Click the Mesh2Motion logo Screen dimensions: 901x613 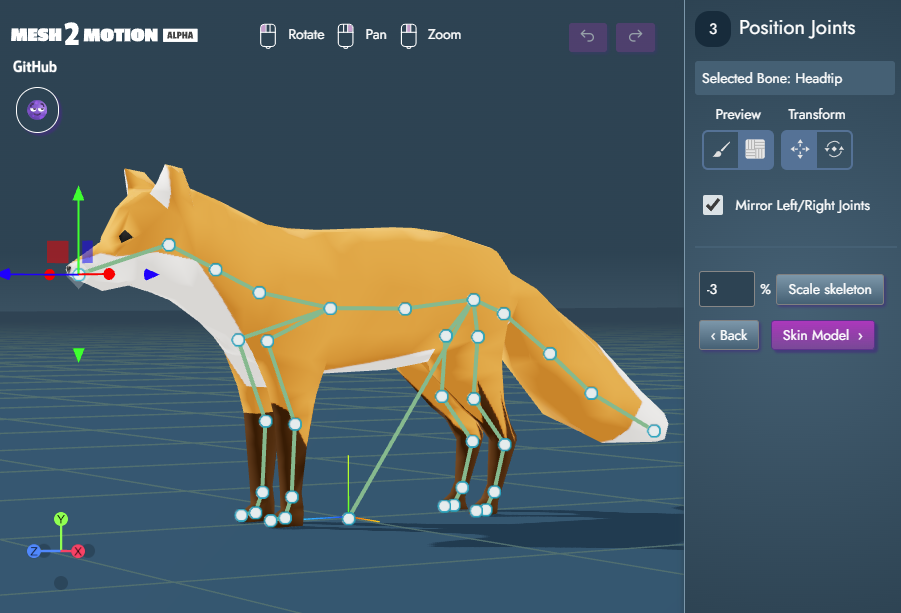coord(84,35)
